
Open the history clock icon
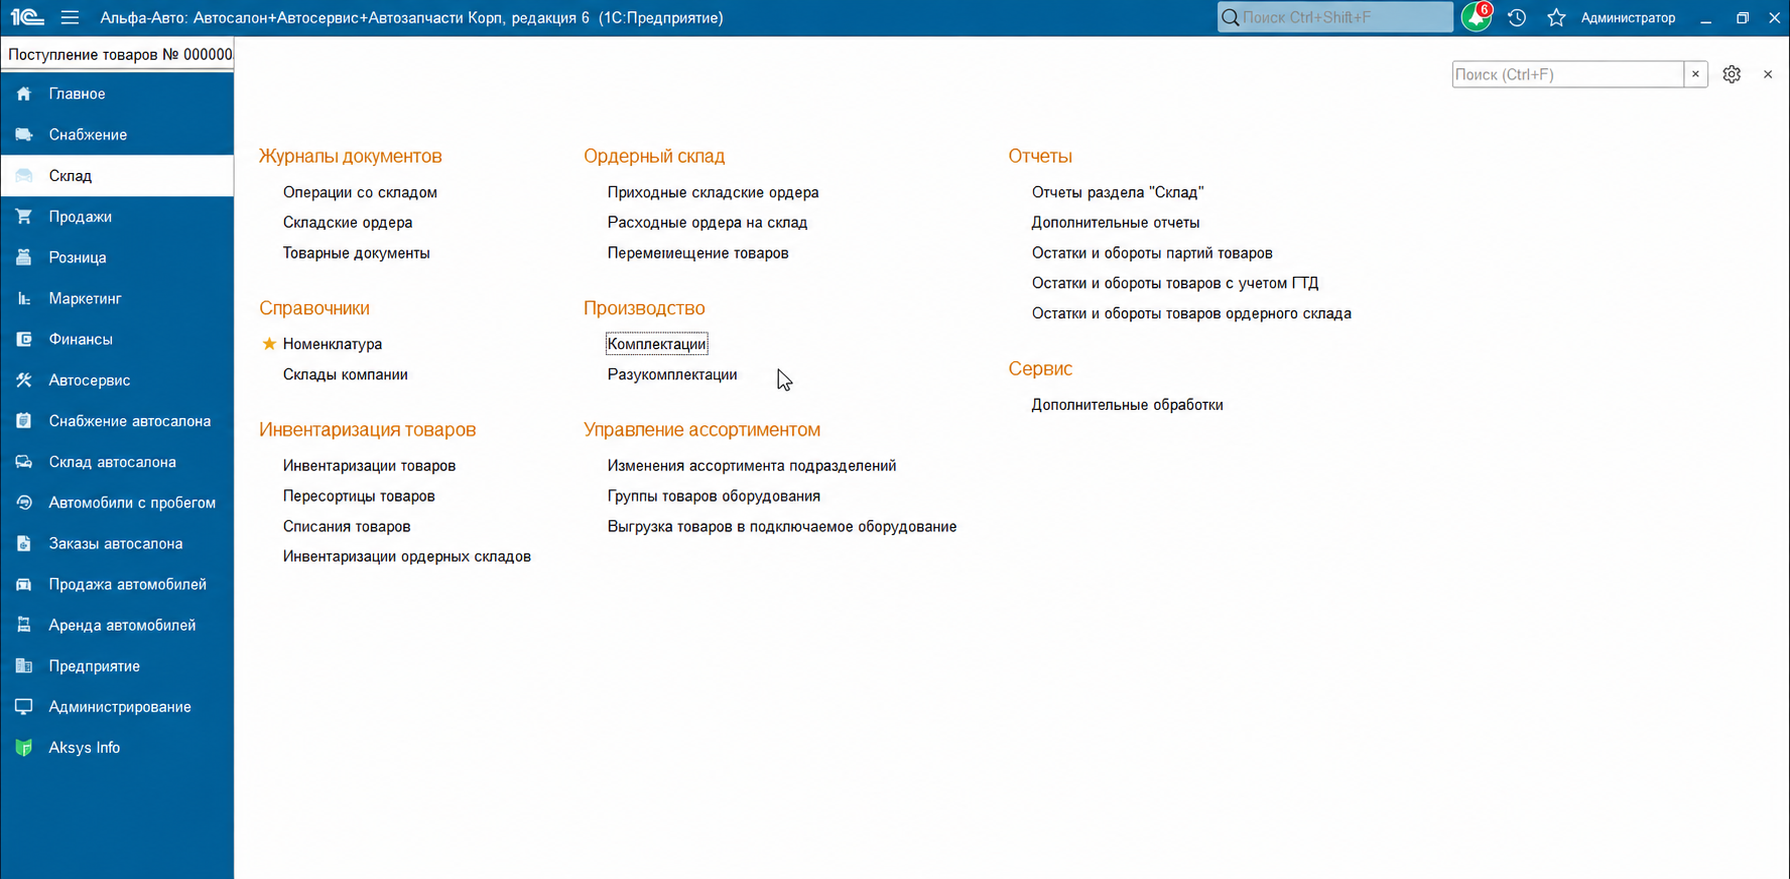pos(1517,17)
